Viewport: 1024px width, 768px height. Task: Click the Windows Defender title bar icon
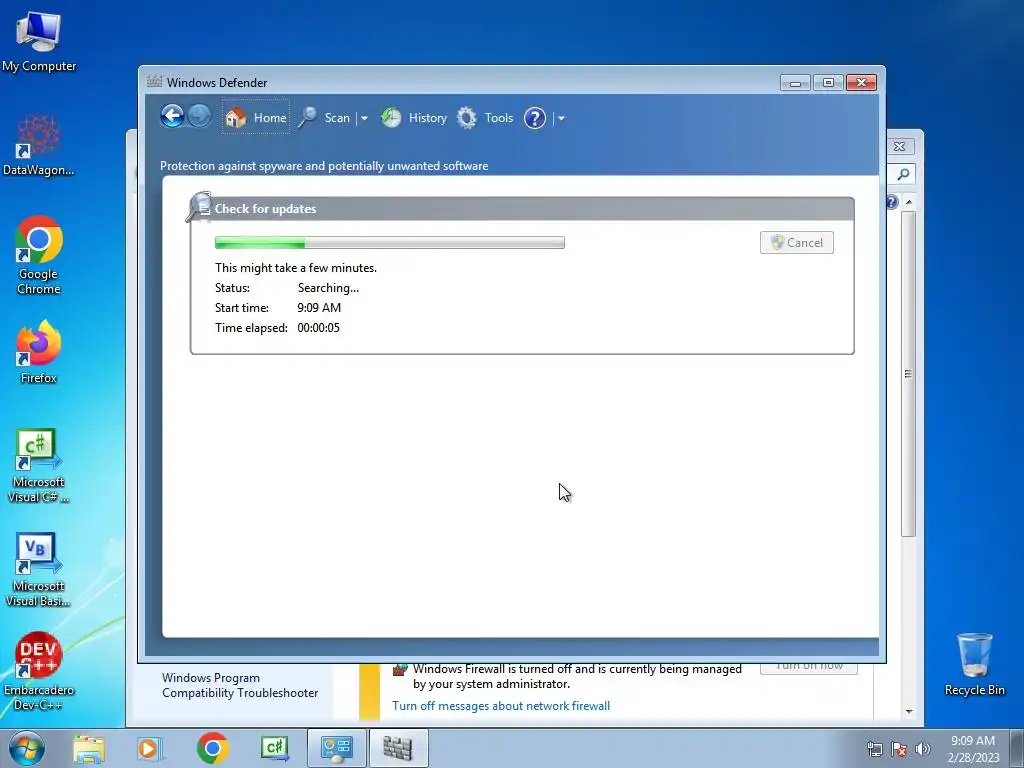154,82
